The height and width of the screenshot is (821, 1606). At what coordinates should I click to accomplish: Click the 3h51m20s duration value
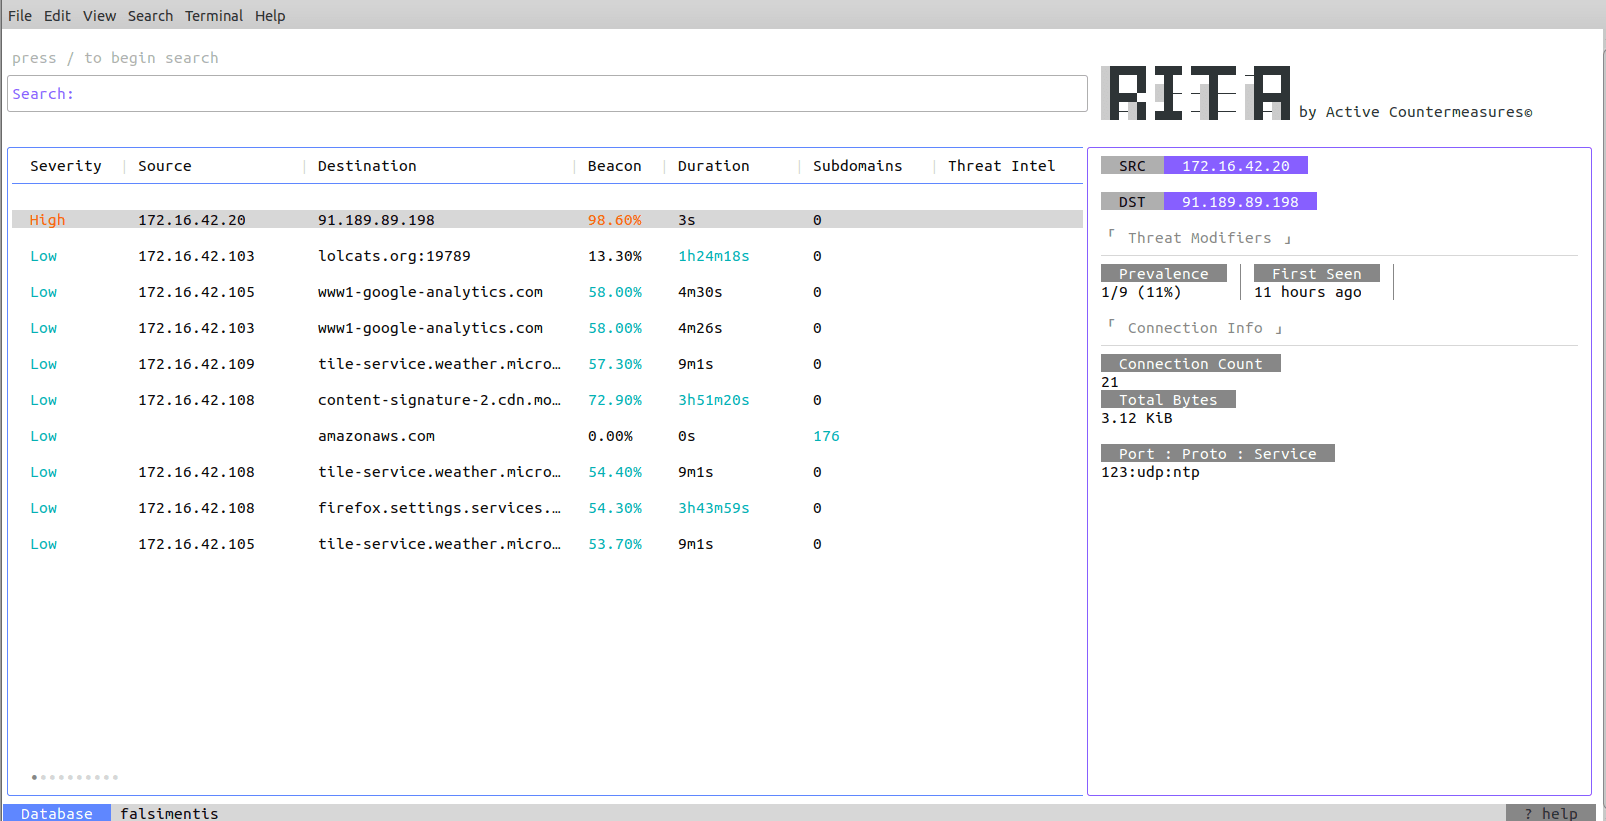[x=714, y=400]
